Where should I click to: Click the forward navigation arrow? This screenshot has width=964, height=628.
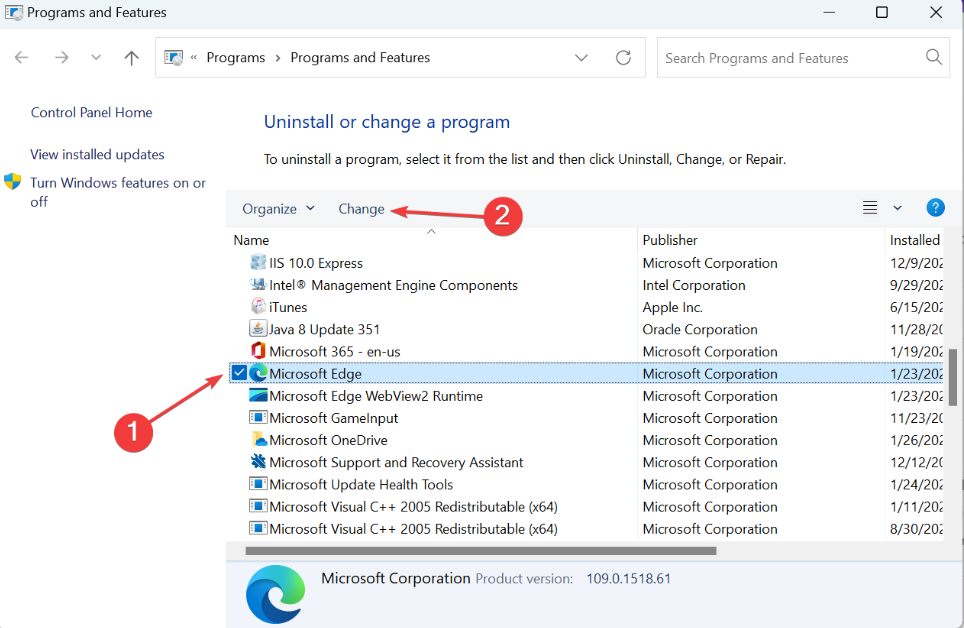tap(60, 57)
